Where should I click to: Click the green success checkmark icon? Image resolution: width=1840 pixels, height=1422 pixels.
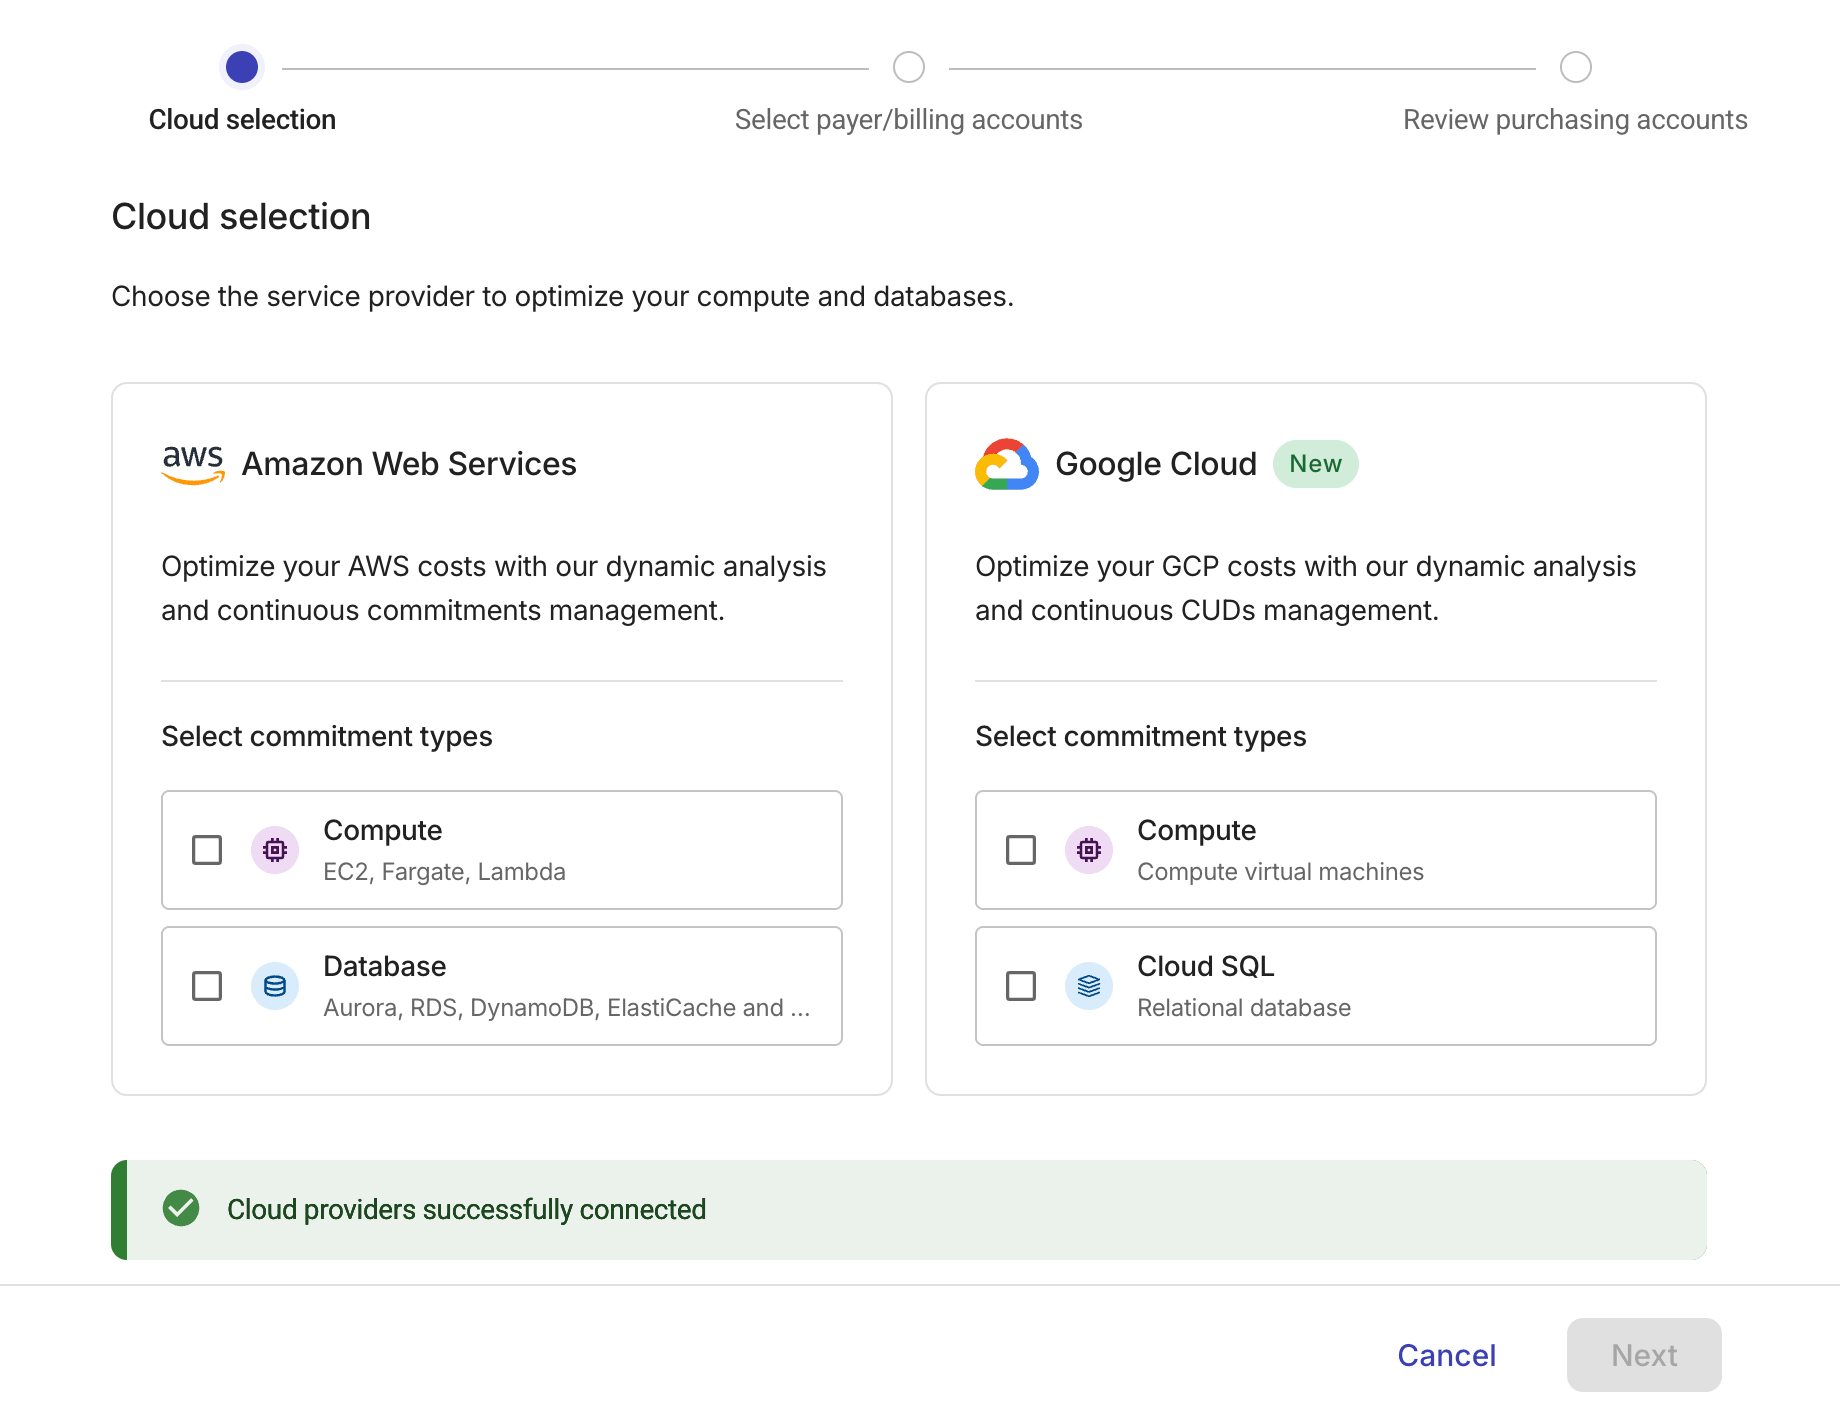(x=181, y=1208)
